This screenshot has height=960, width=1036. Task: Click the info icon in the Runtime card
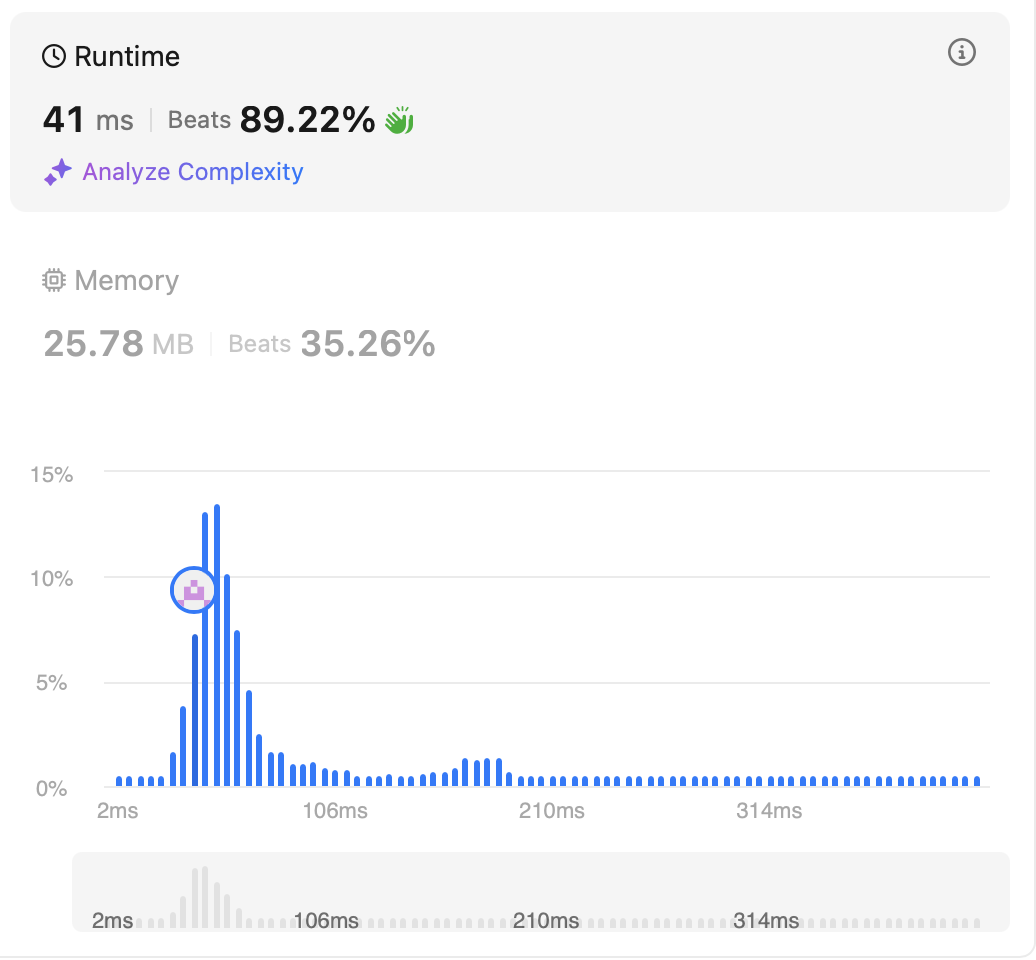pos(961,53)
